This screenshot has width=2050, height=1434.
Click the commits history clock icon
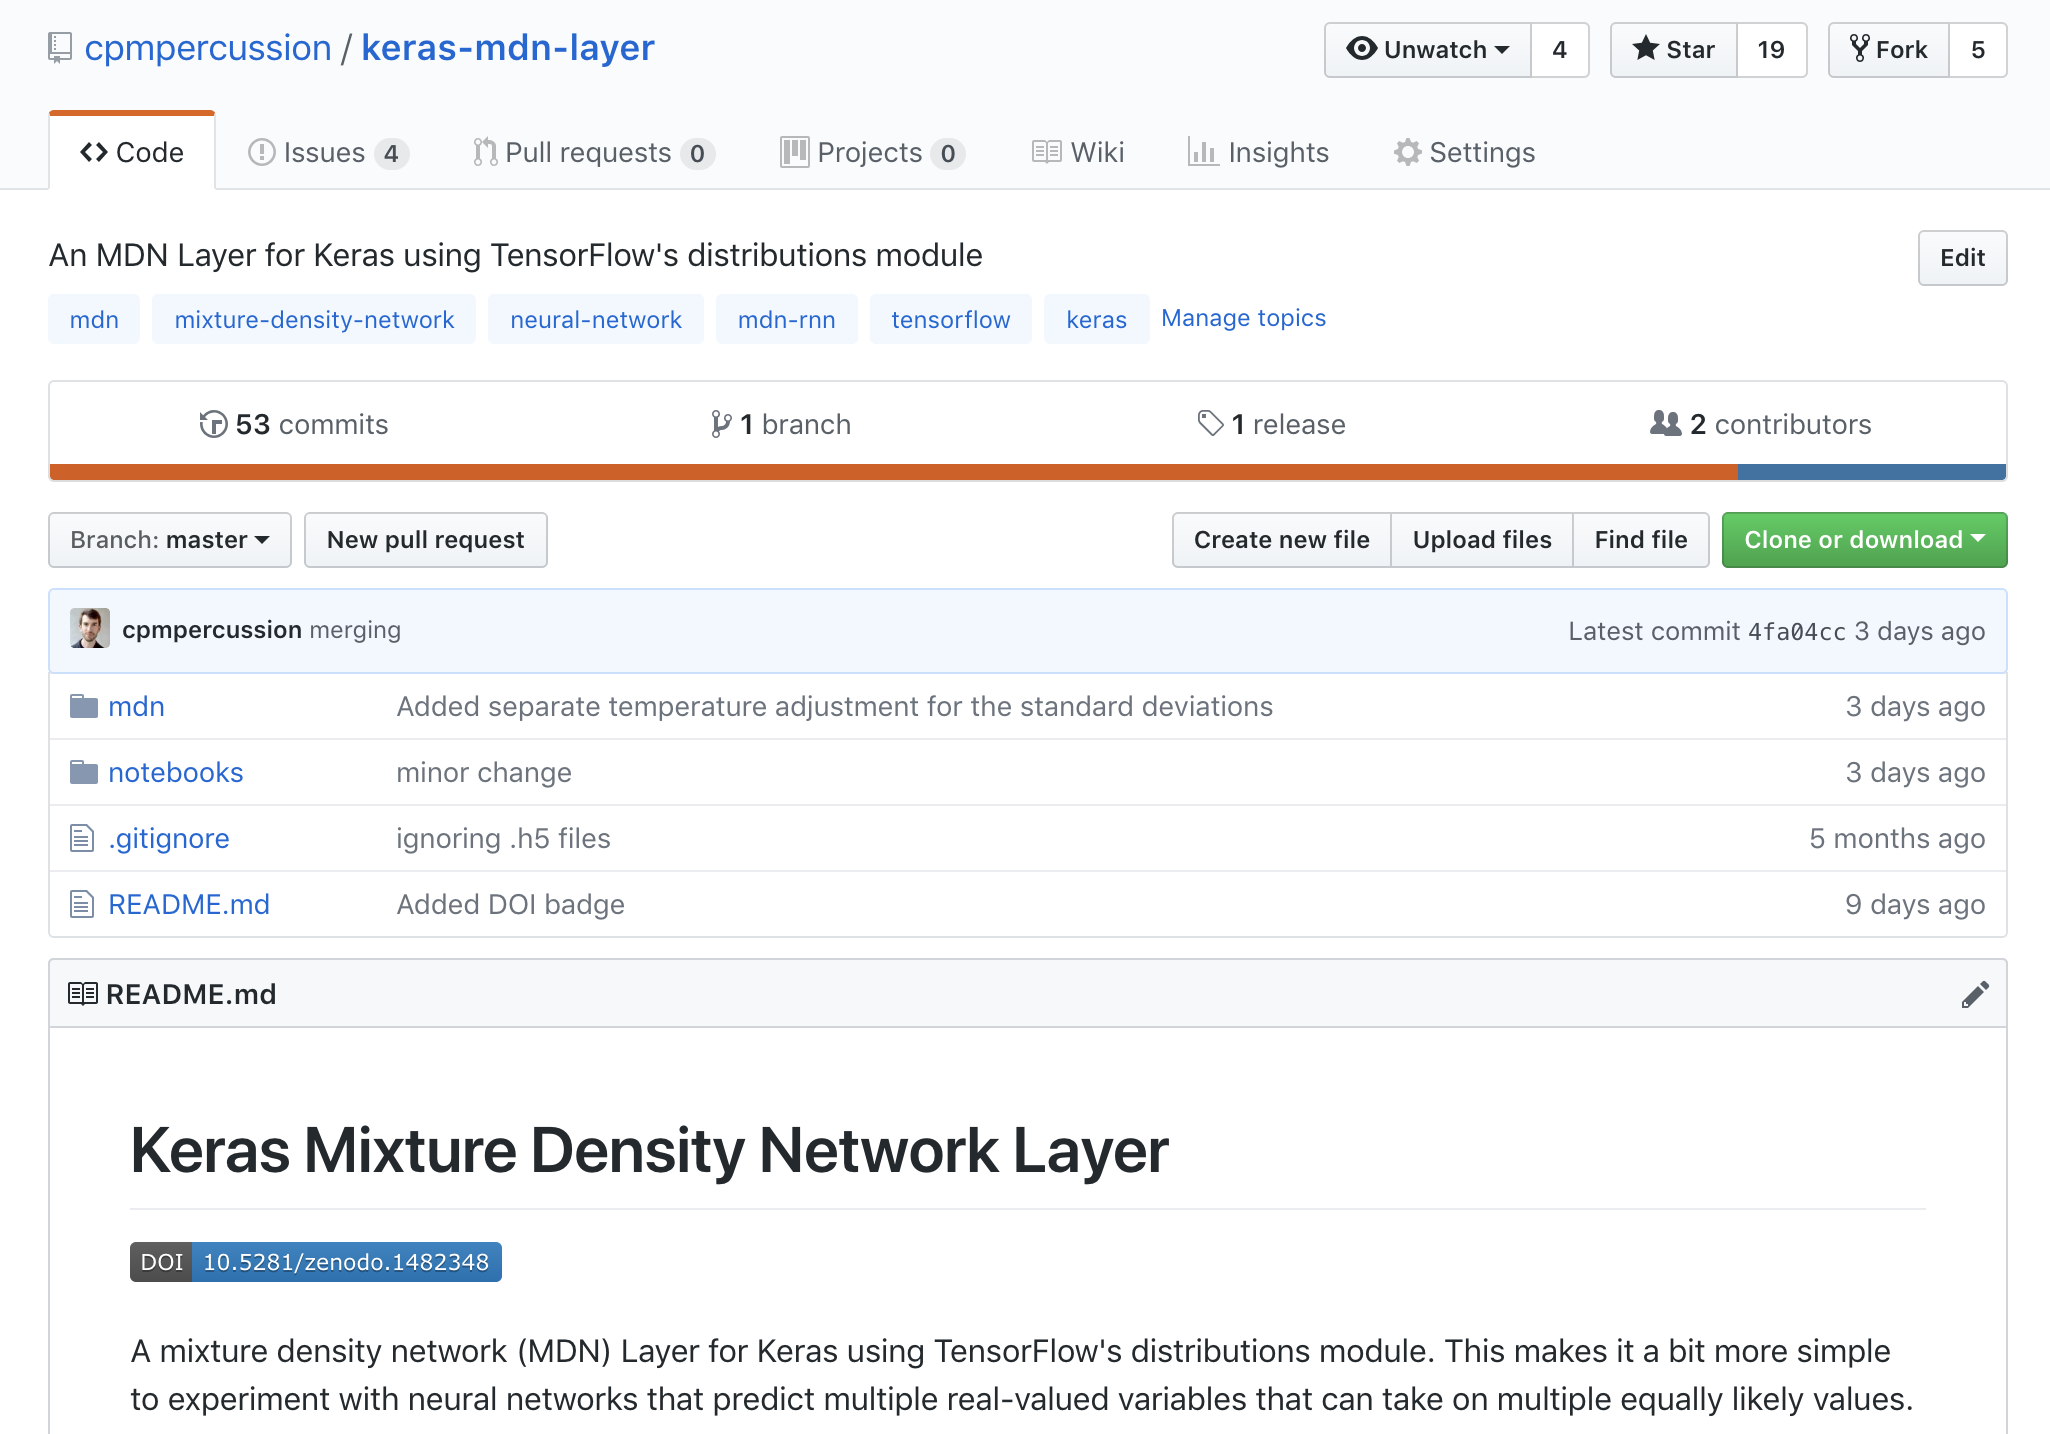(213, 424)
